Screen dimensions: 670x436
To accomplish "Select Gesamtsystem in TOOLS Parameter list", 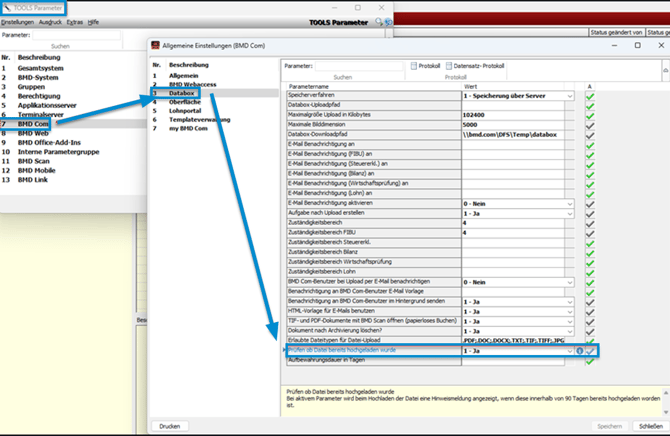I will coord(41,68).
